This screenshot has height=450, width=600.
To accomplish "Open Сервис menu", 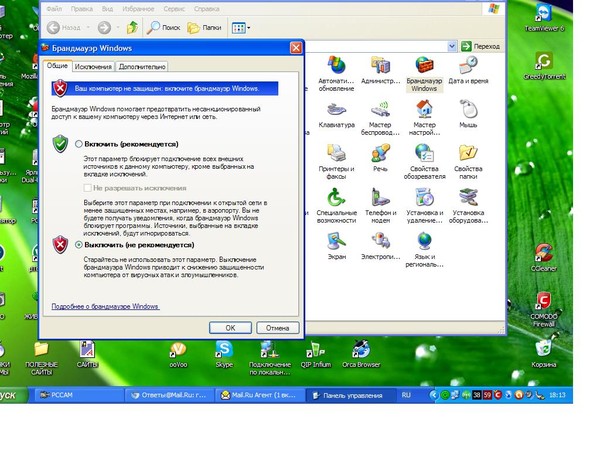I will (x=174, y=8).
